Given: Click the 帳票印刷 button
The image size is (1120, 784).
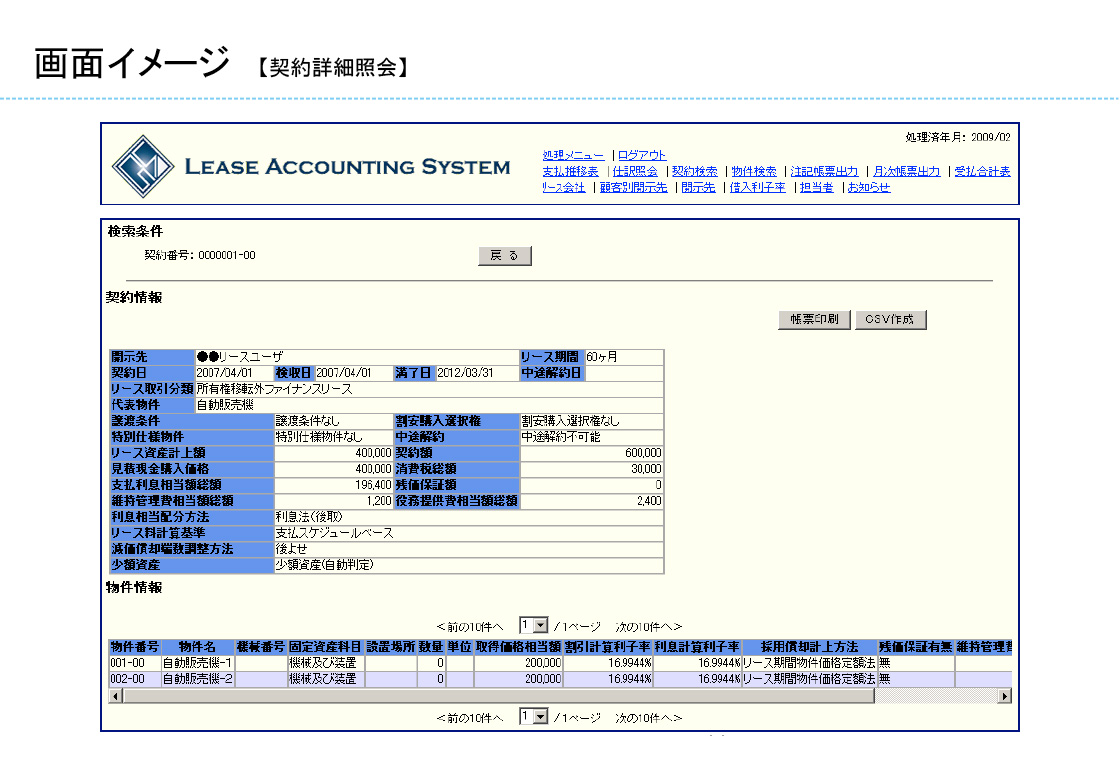Looking at the screenshot, I should coord(814,319).
